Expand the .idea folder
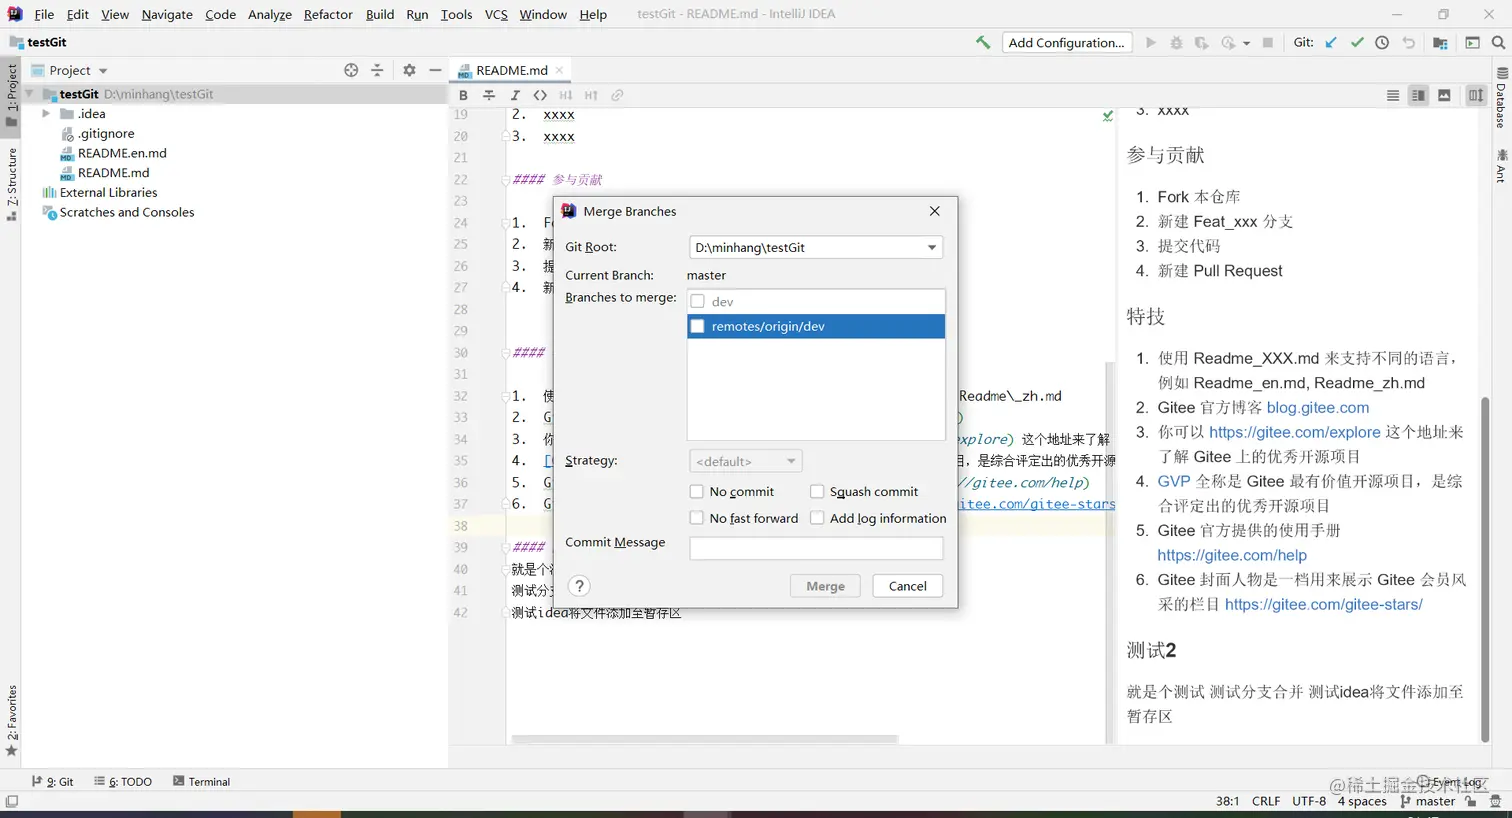The image size is (1512, 818). [46, 114]
